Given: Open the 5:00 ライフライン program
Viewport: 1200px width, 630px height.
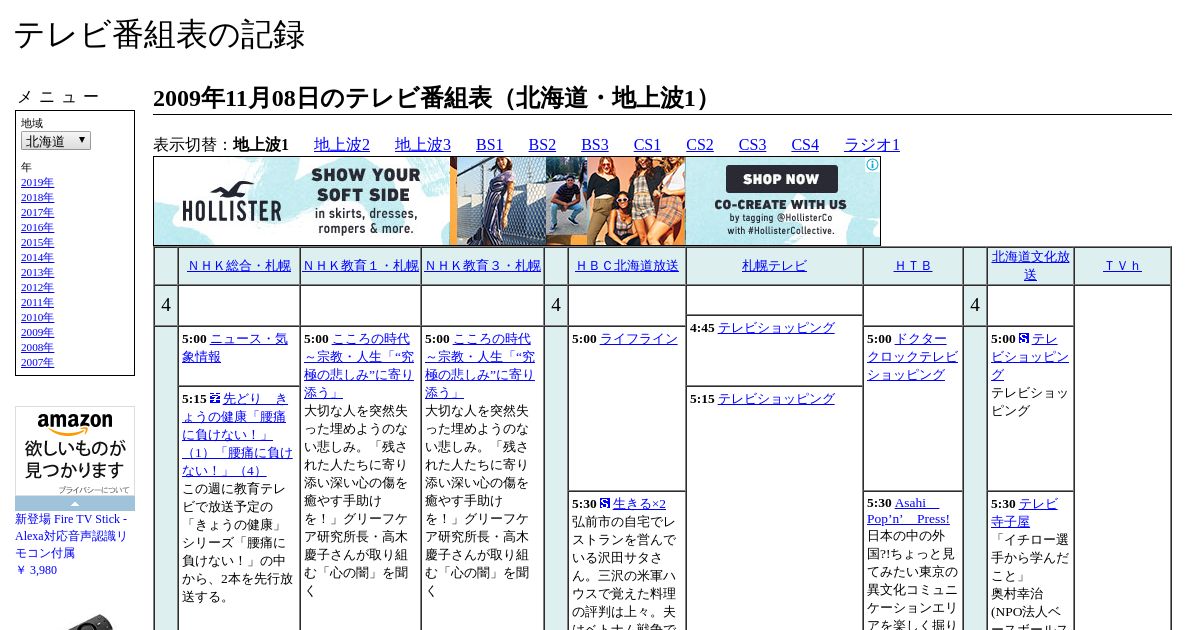Looking at the screenshot, I should tap(639, 338).
